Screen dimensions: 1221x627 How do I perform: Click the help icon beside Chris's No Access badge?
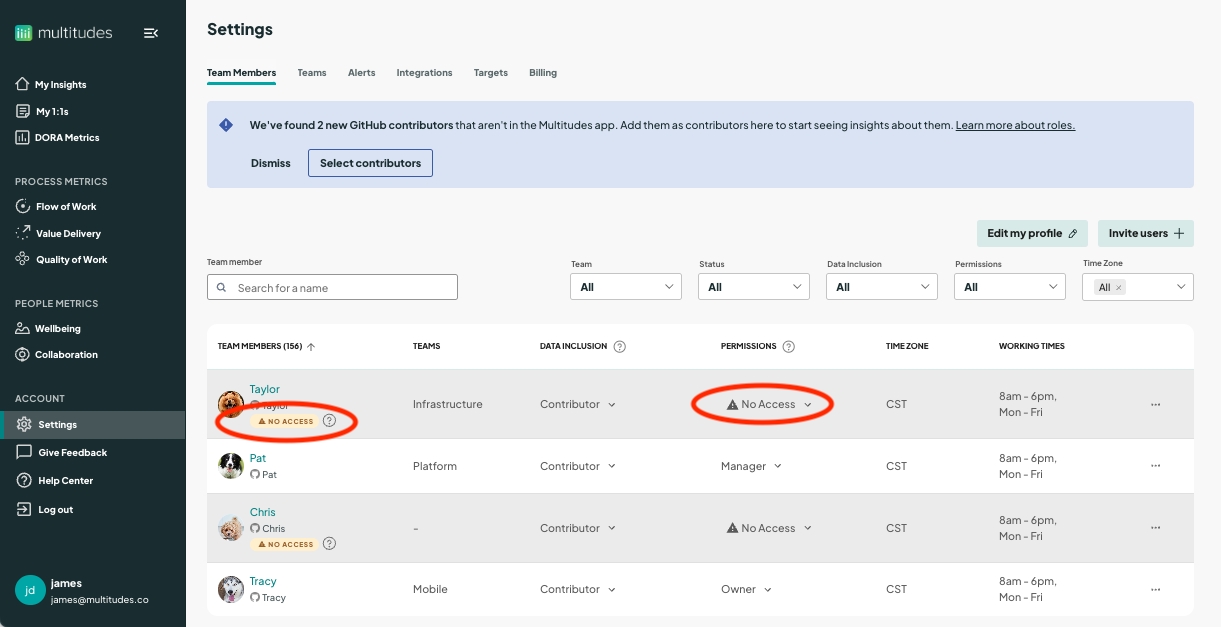tap(329, 544)
